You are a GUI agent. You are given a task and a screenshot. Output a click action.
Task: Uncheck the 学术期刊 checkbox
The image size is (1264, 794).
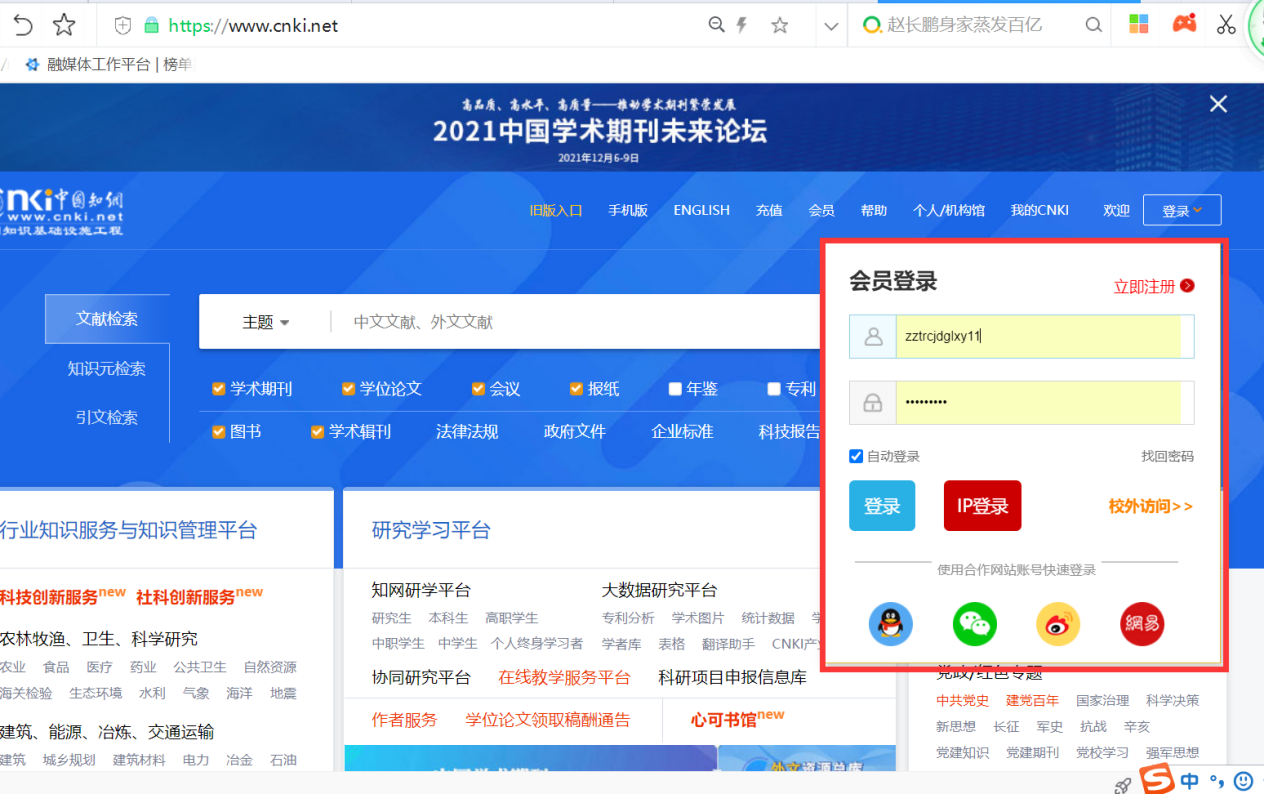[x=219, y=389]
